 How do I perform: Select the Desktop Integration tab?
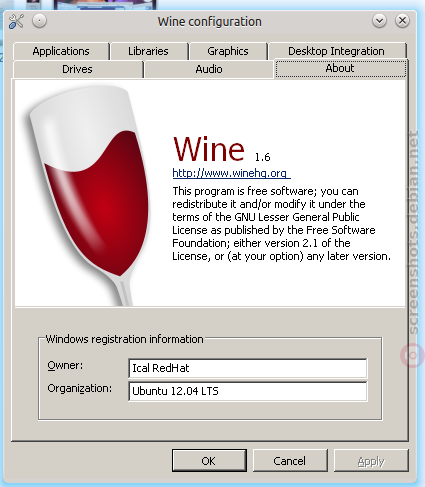(x=337, y=51)
